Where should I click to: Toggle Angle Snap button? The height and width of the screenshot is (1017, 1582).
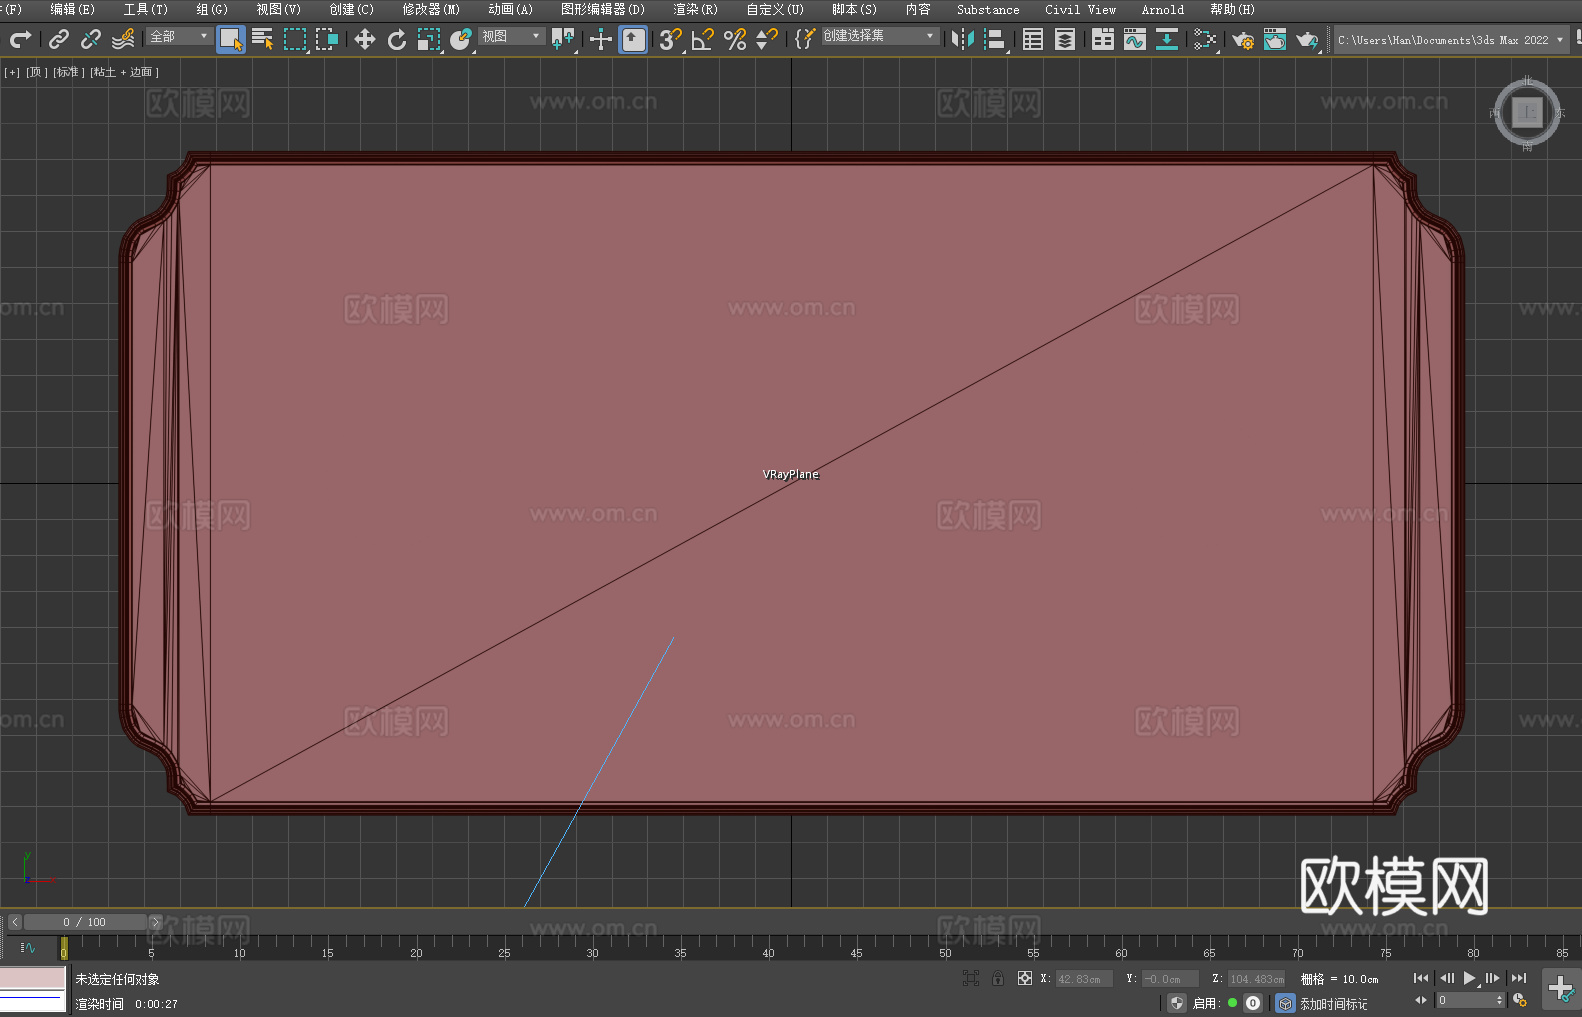703,39
